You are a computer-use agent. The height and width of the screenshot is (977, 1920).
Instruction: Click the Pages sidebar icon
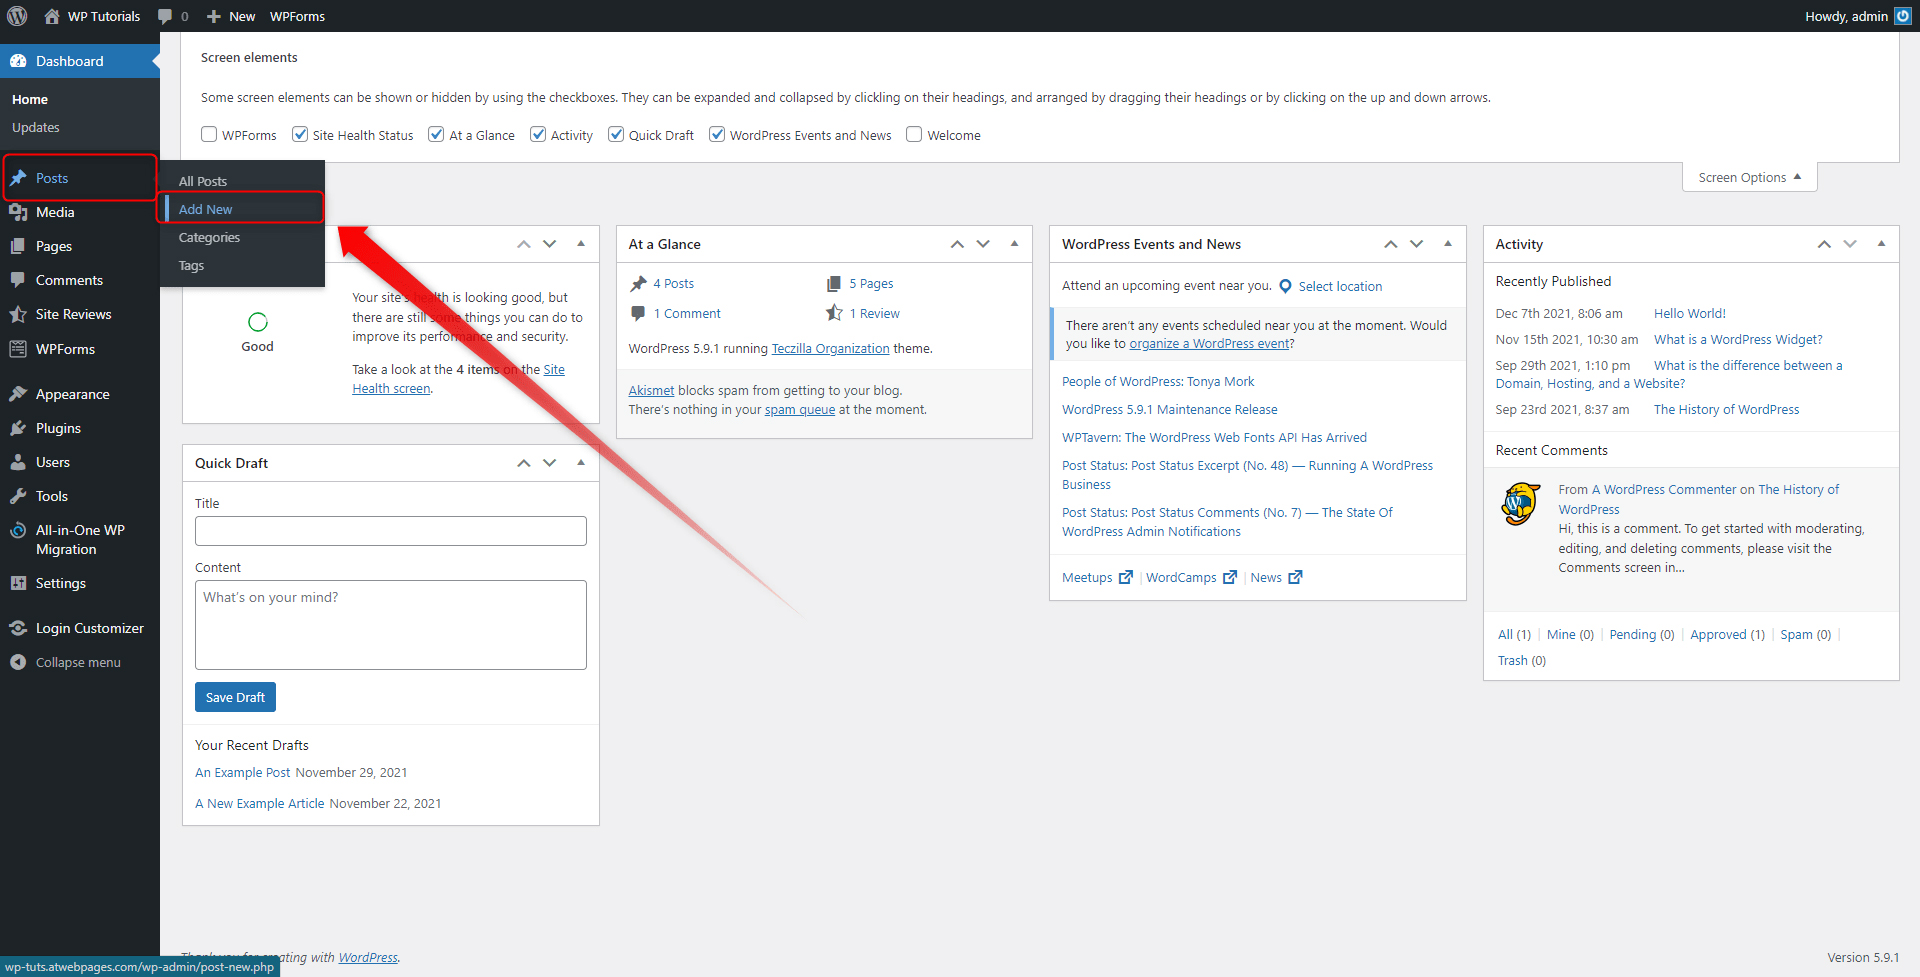tap(18, 246)
